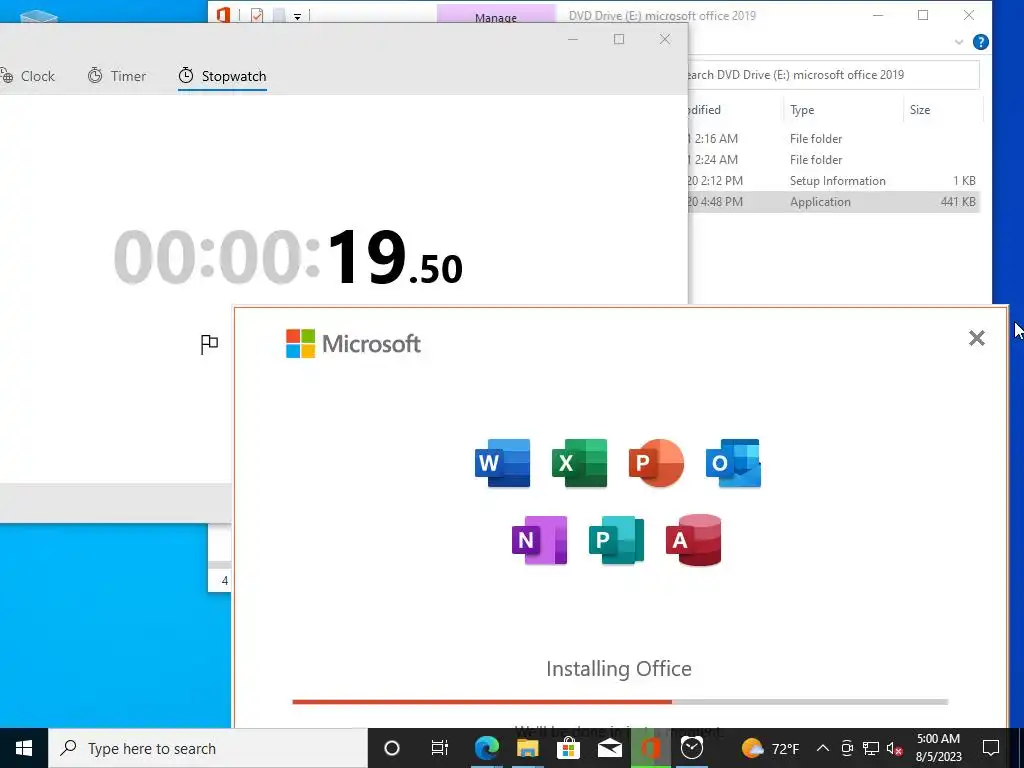The width and height of the screenshot is (1024, 768).
Task: Click the Alarms & Clock taskbar icon
Action: (x=692, y=748)
